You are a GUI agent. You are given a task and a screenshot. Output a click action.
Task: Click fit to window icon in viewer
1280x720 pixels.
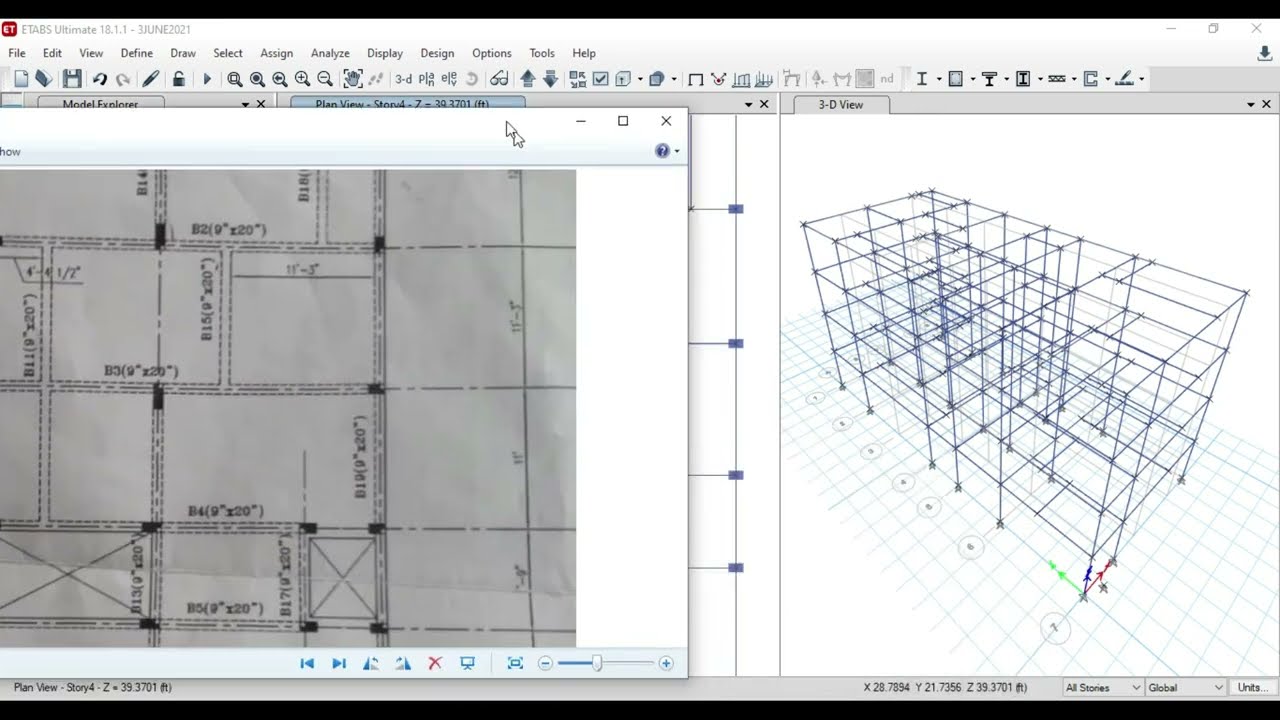[515, 663]
